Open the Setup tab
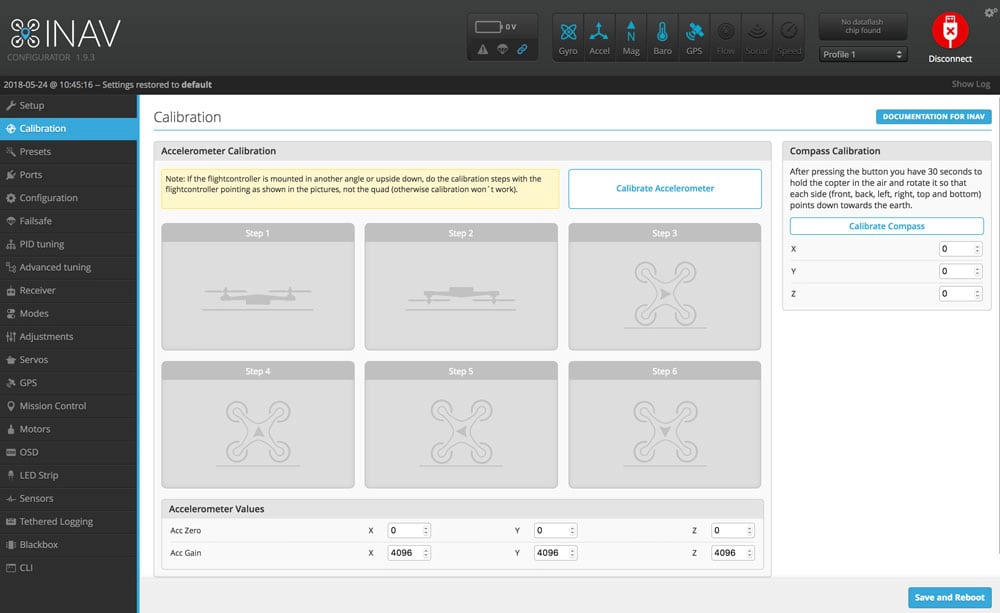This screenshot has width=1000, height=613. coord(68,105)
